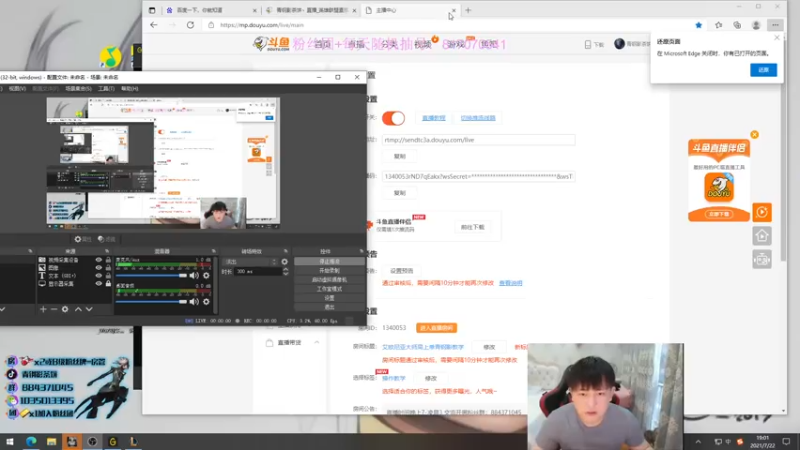The image size is (800, 450).
Task: Move selected source up in OBS
Action: coord(78,309)
